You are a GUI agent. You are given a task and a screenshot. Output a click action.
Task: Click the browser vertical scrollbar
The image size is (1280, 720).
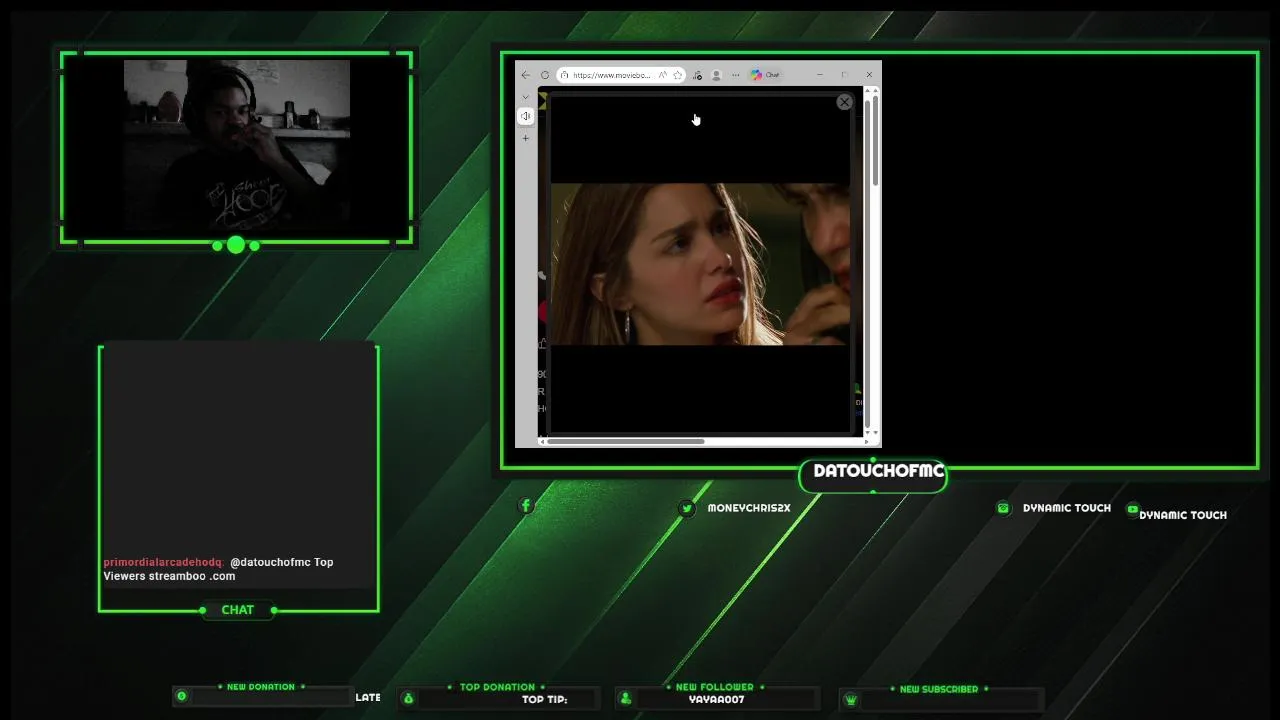tap(875, 143)
